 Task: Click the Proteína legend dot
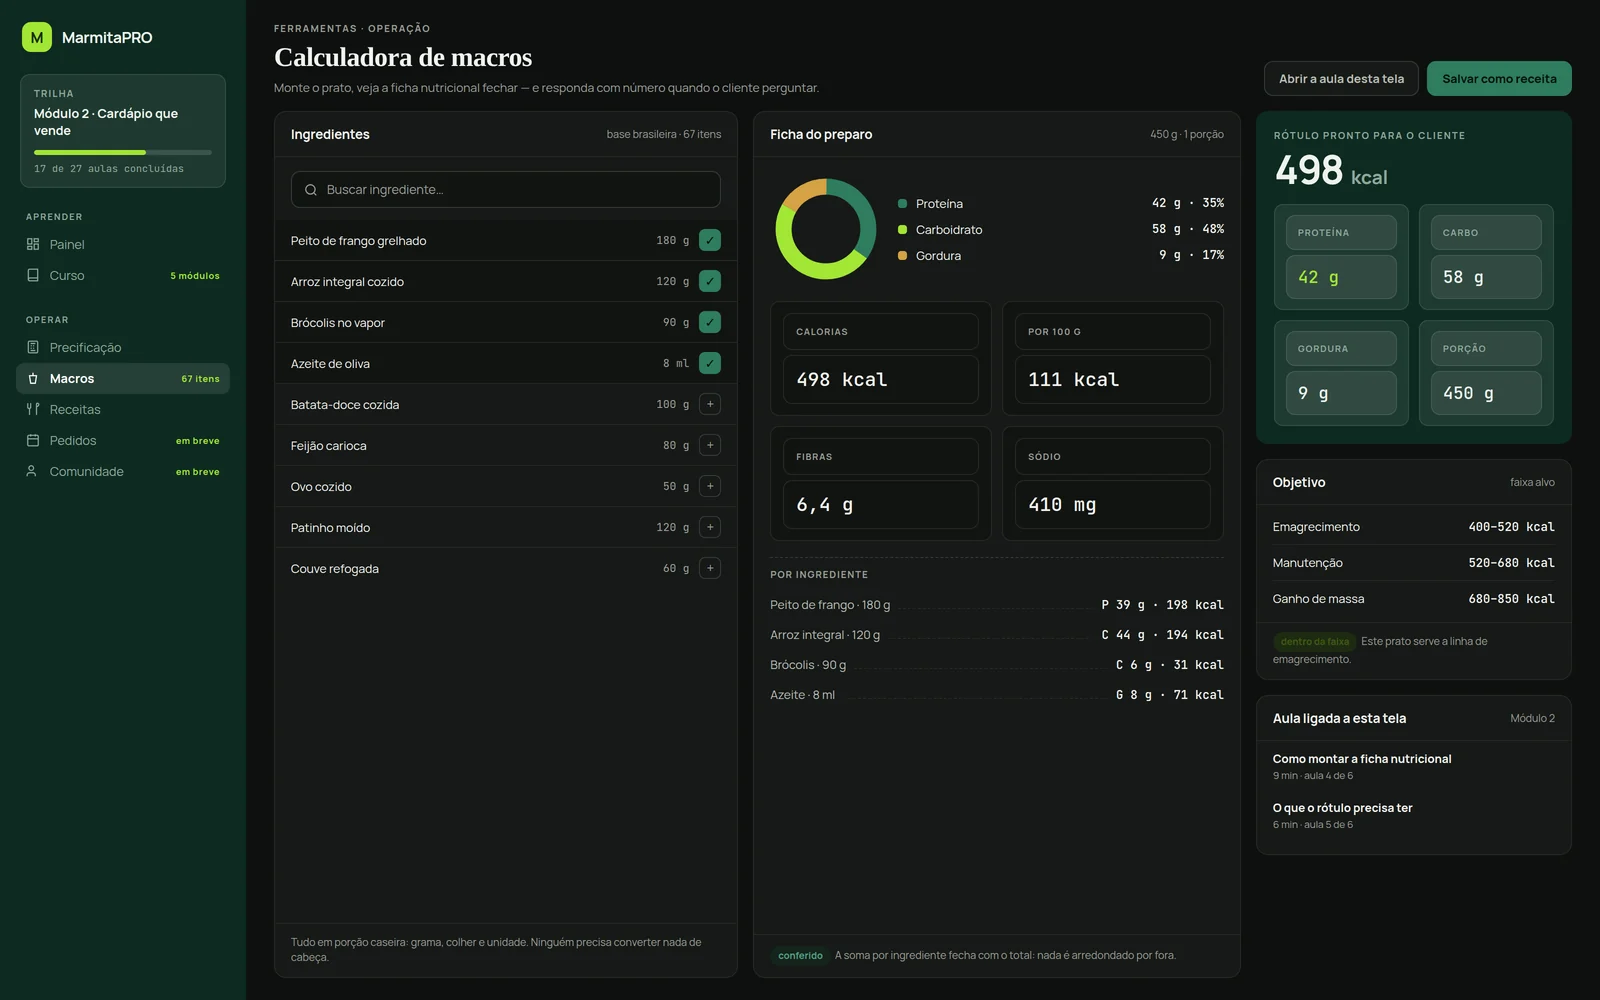902,203
